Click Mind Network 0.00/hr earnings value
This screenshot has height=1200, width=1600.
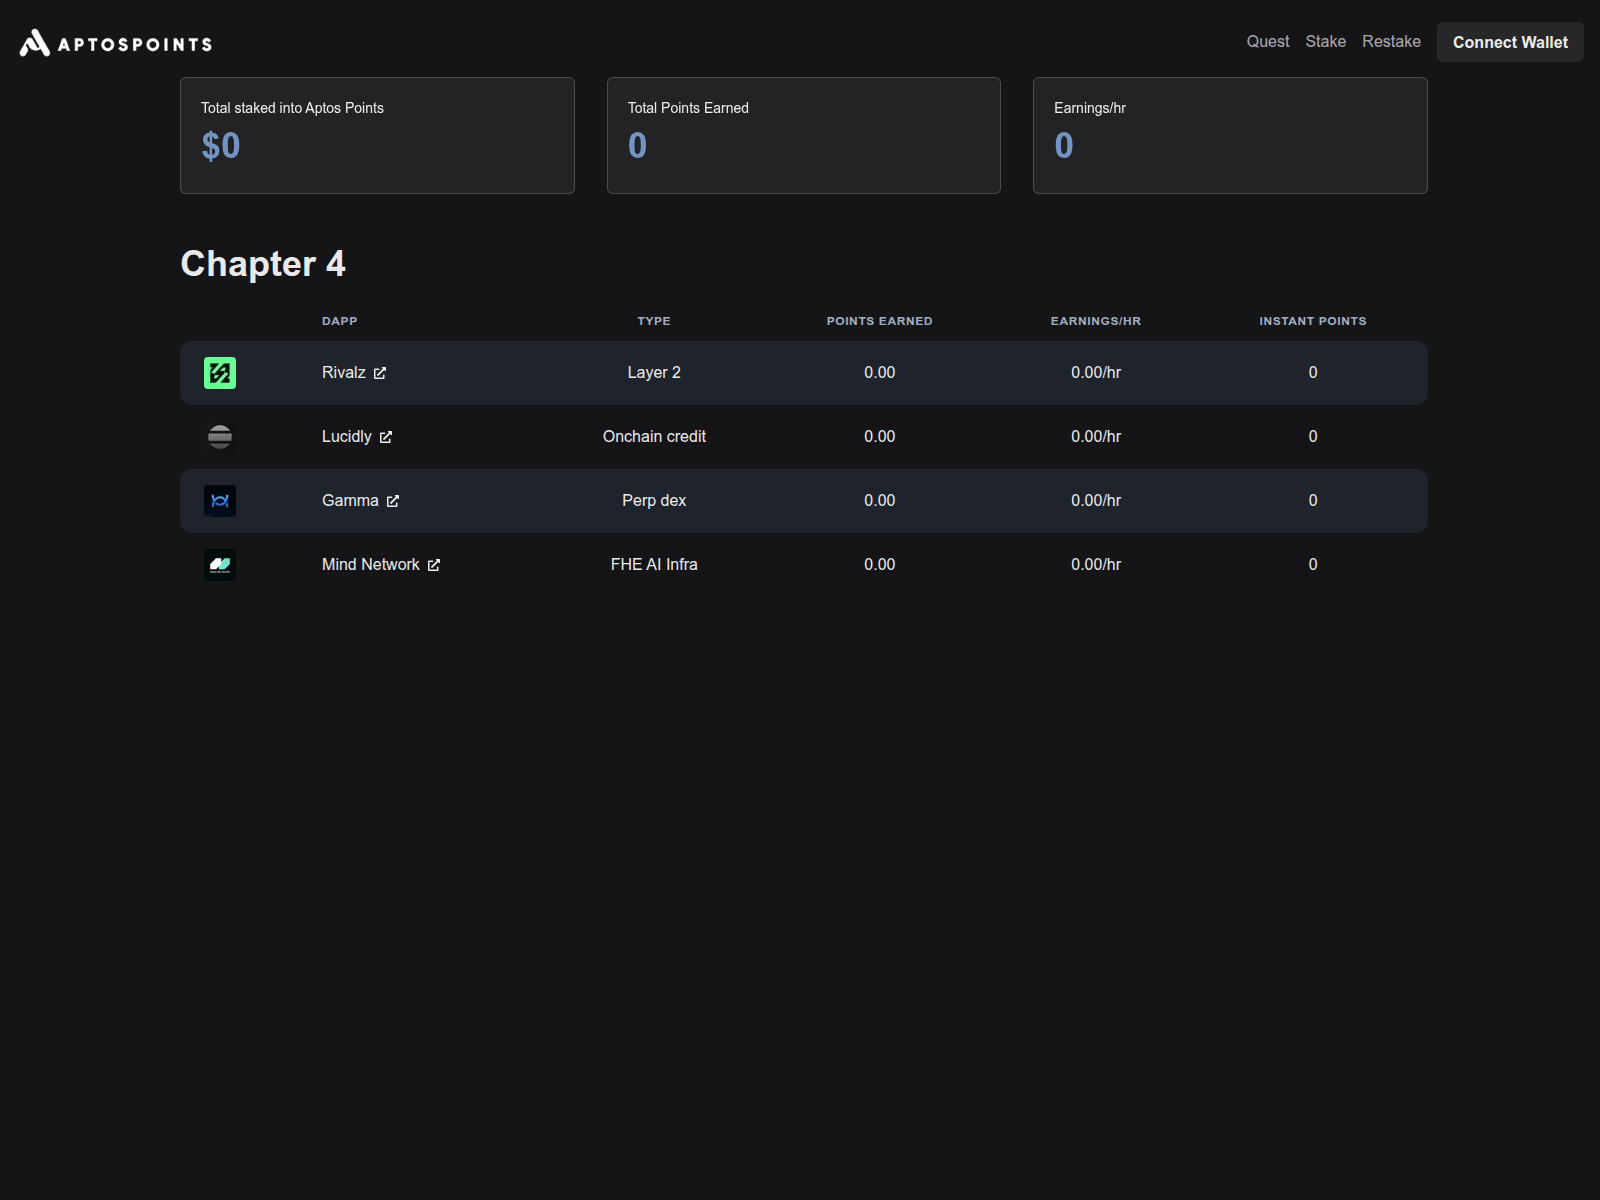(x=1096, y=564)
